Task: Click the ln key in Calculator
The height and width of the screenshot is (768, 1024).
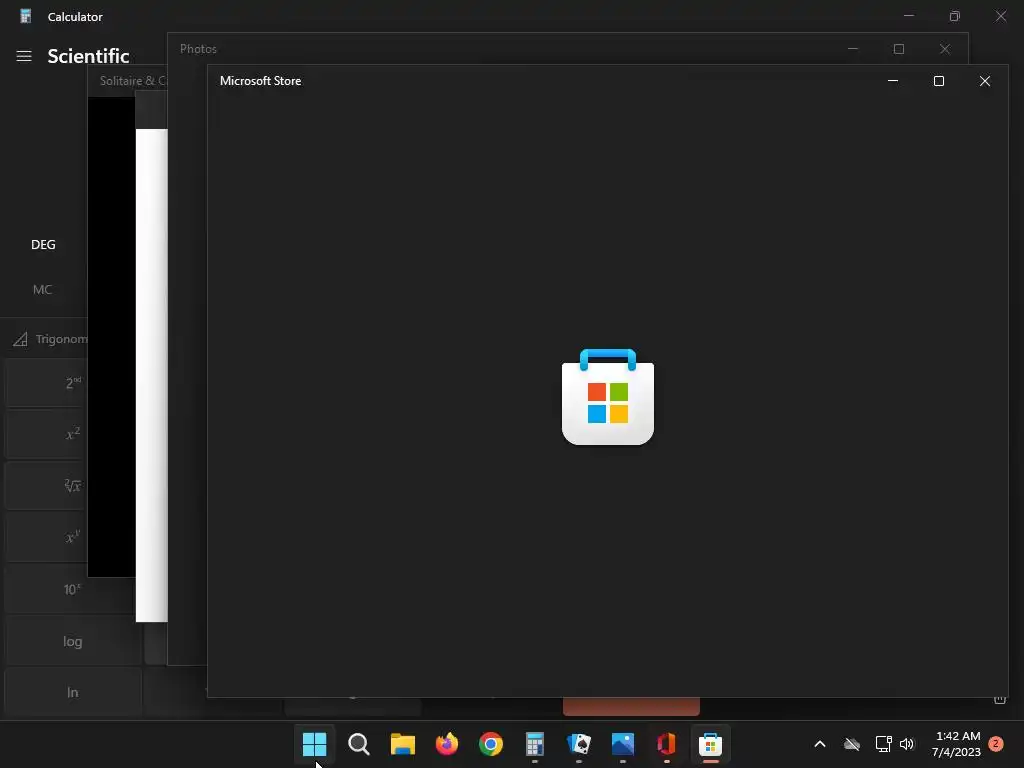Action: (72, 692)
